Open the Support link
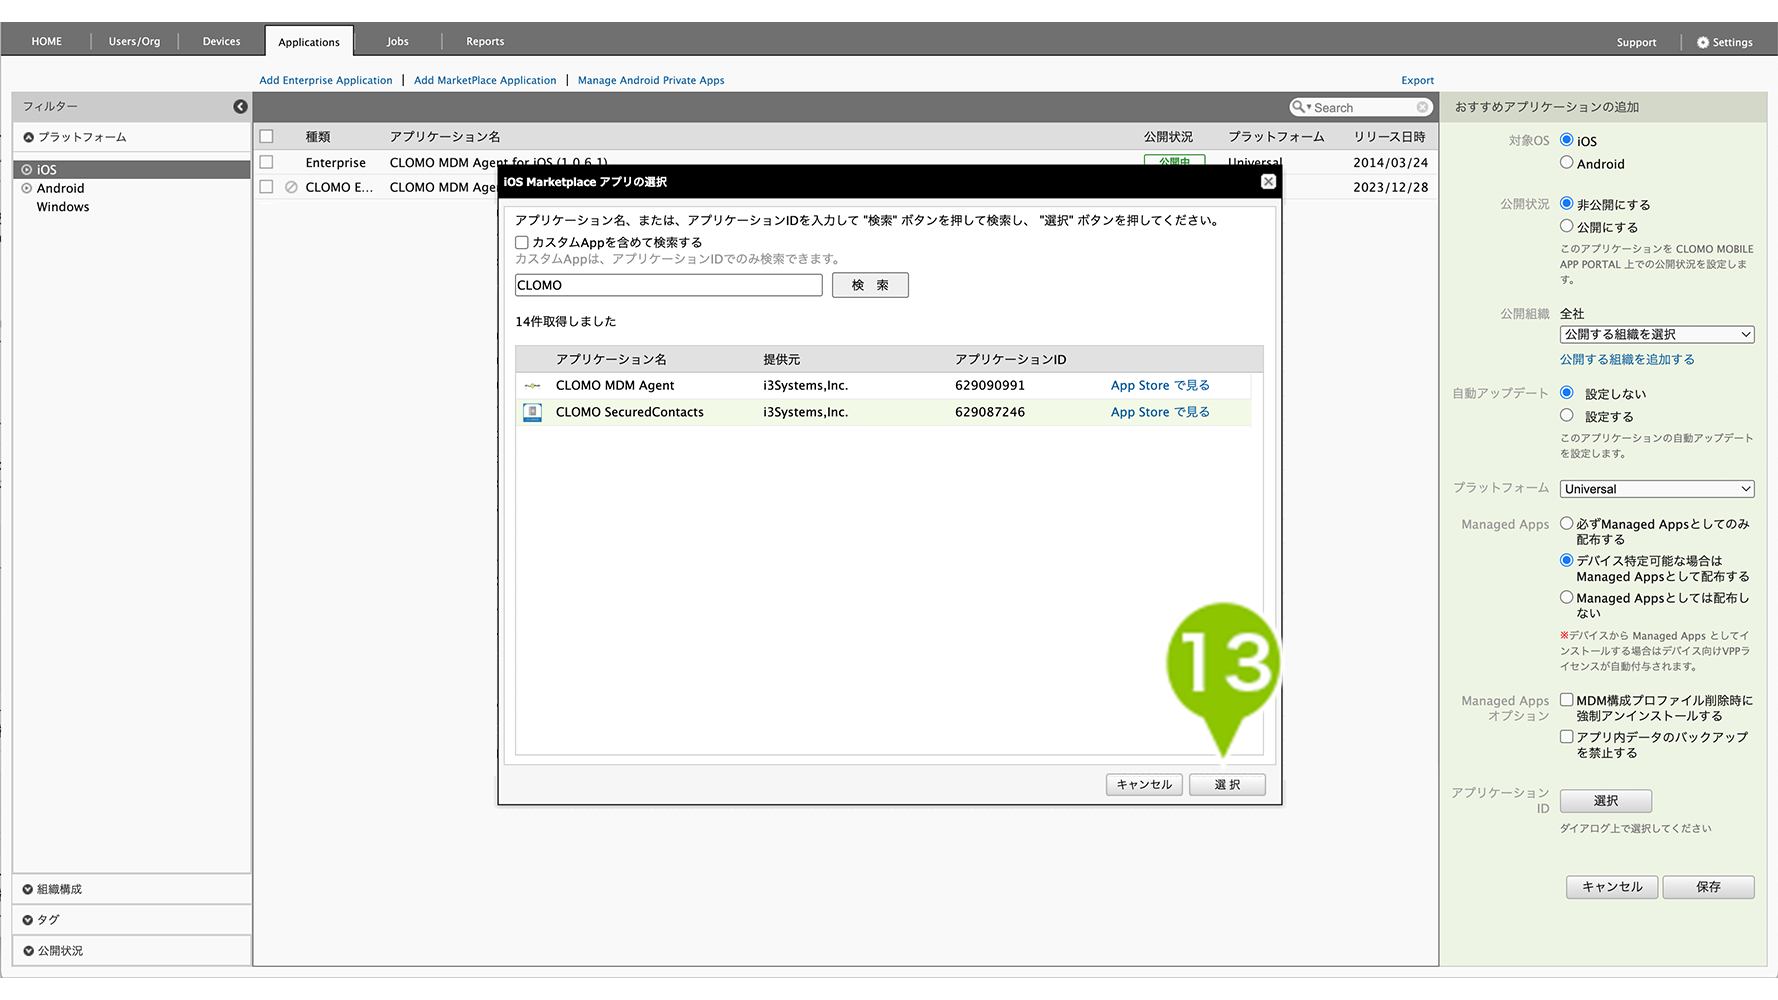 tap(1636, 42)
